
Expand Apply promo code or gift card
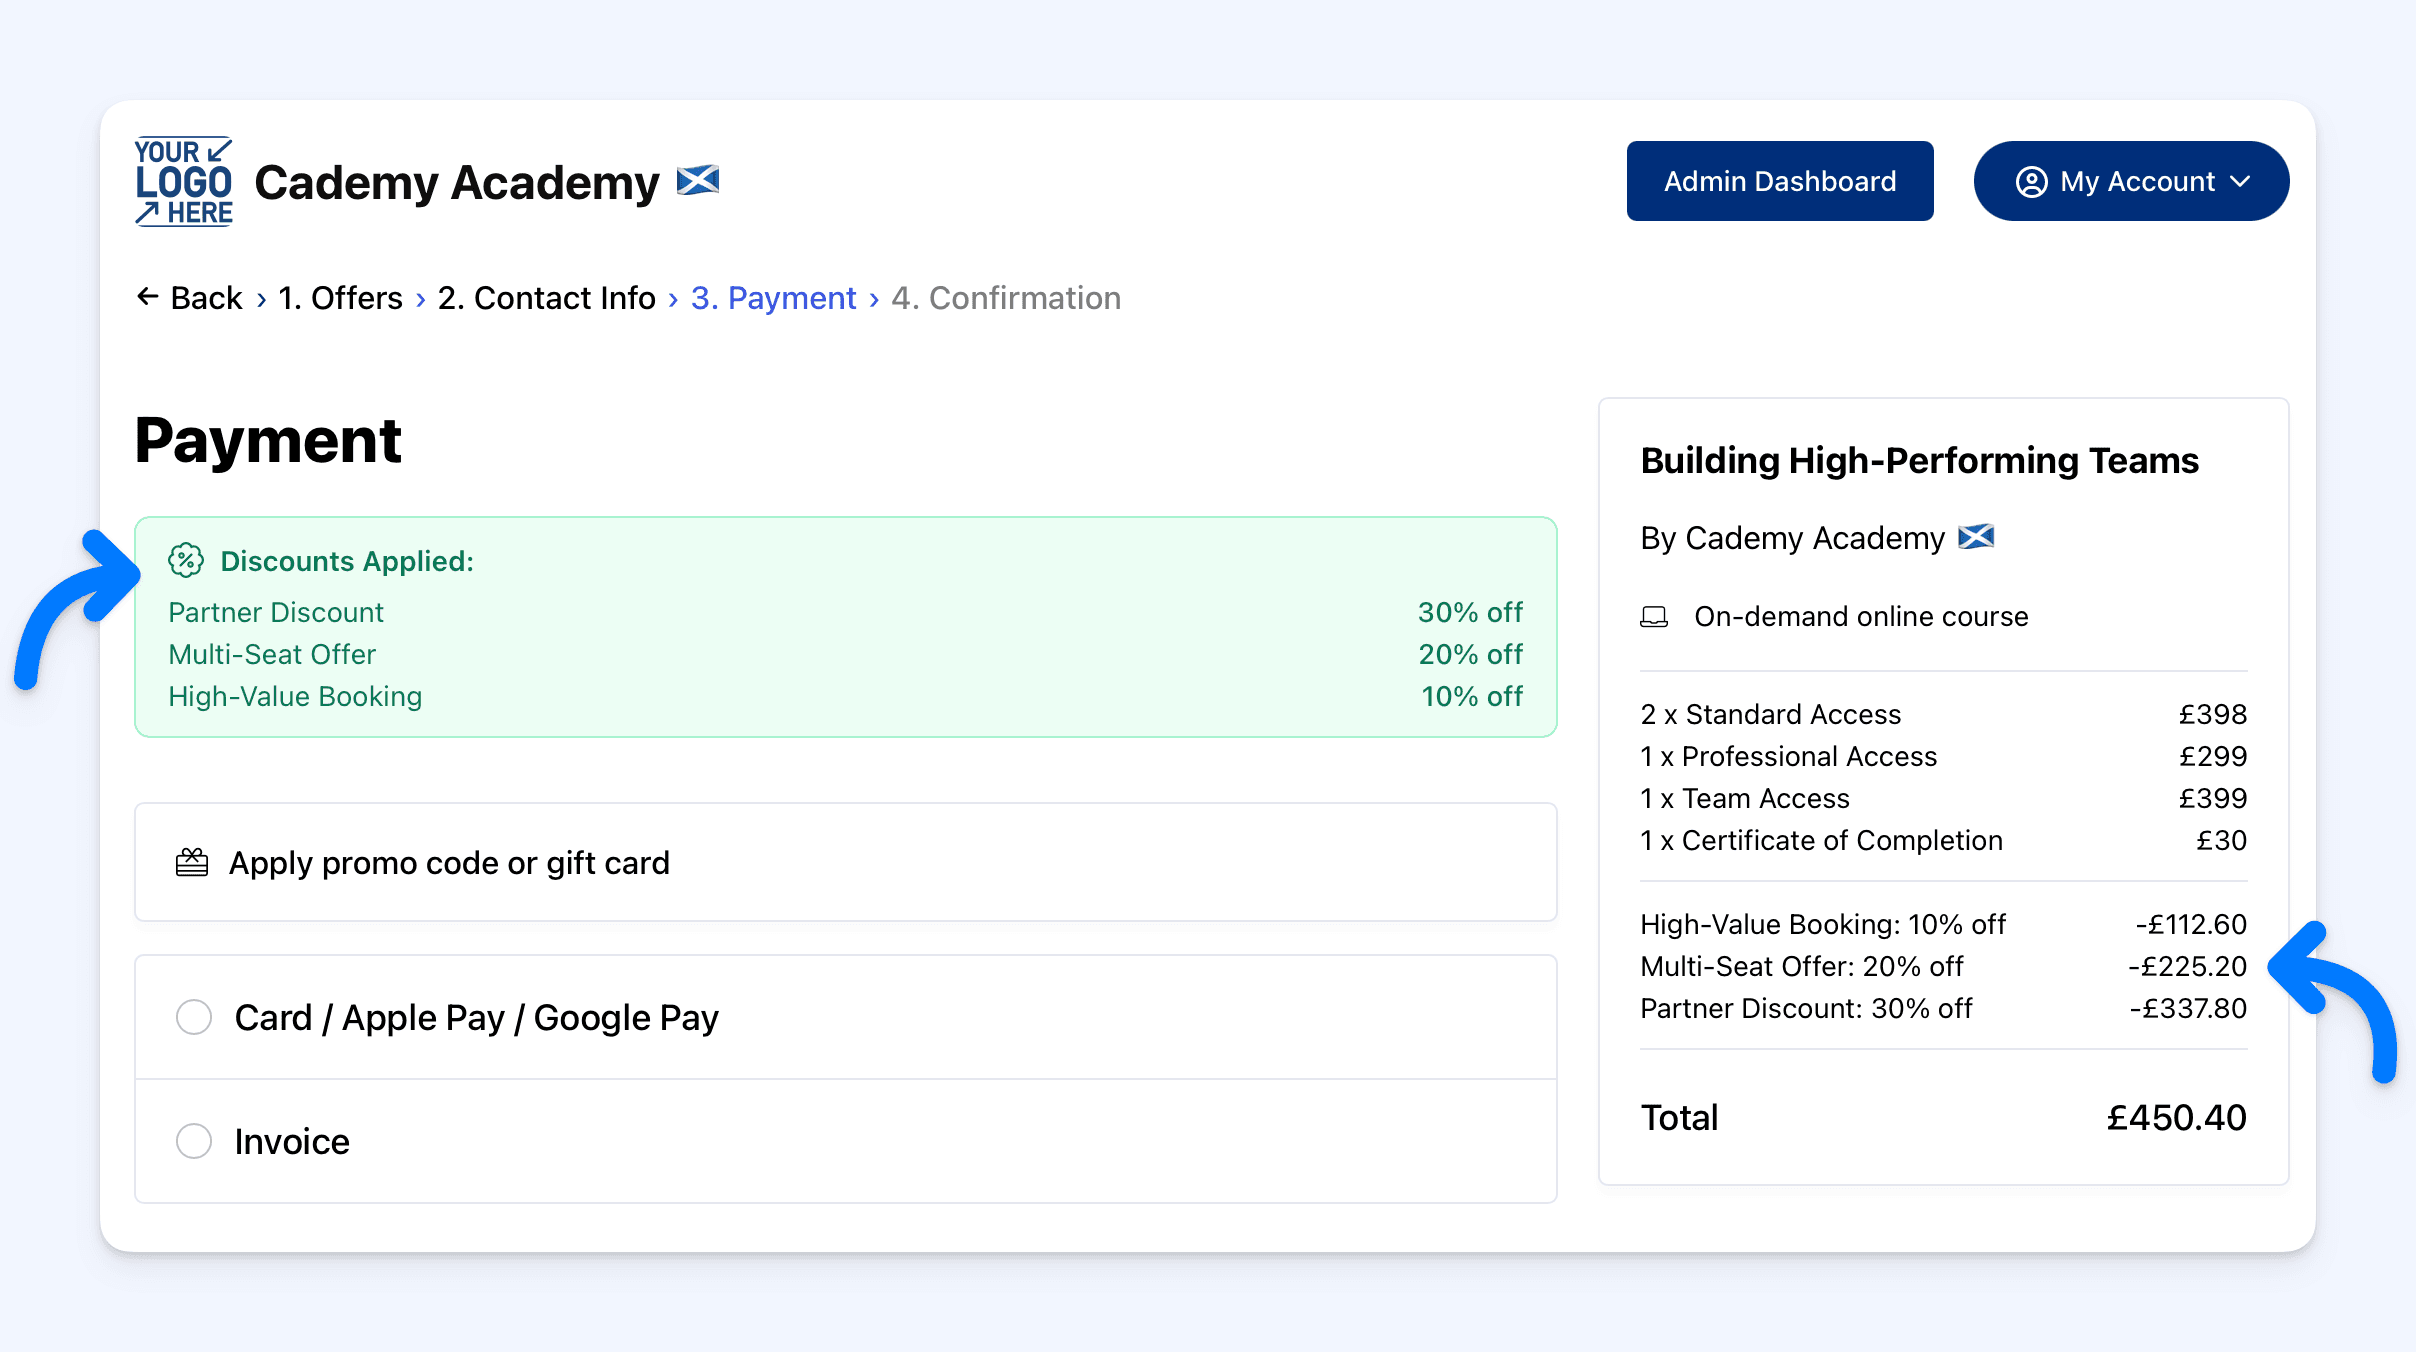(448, 862)
